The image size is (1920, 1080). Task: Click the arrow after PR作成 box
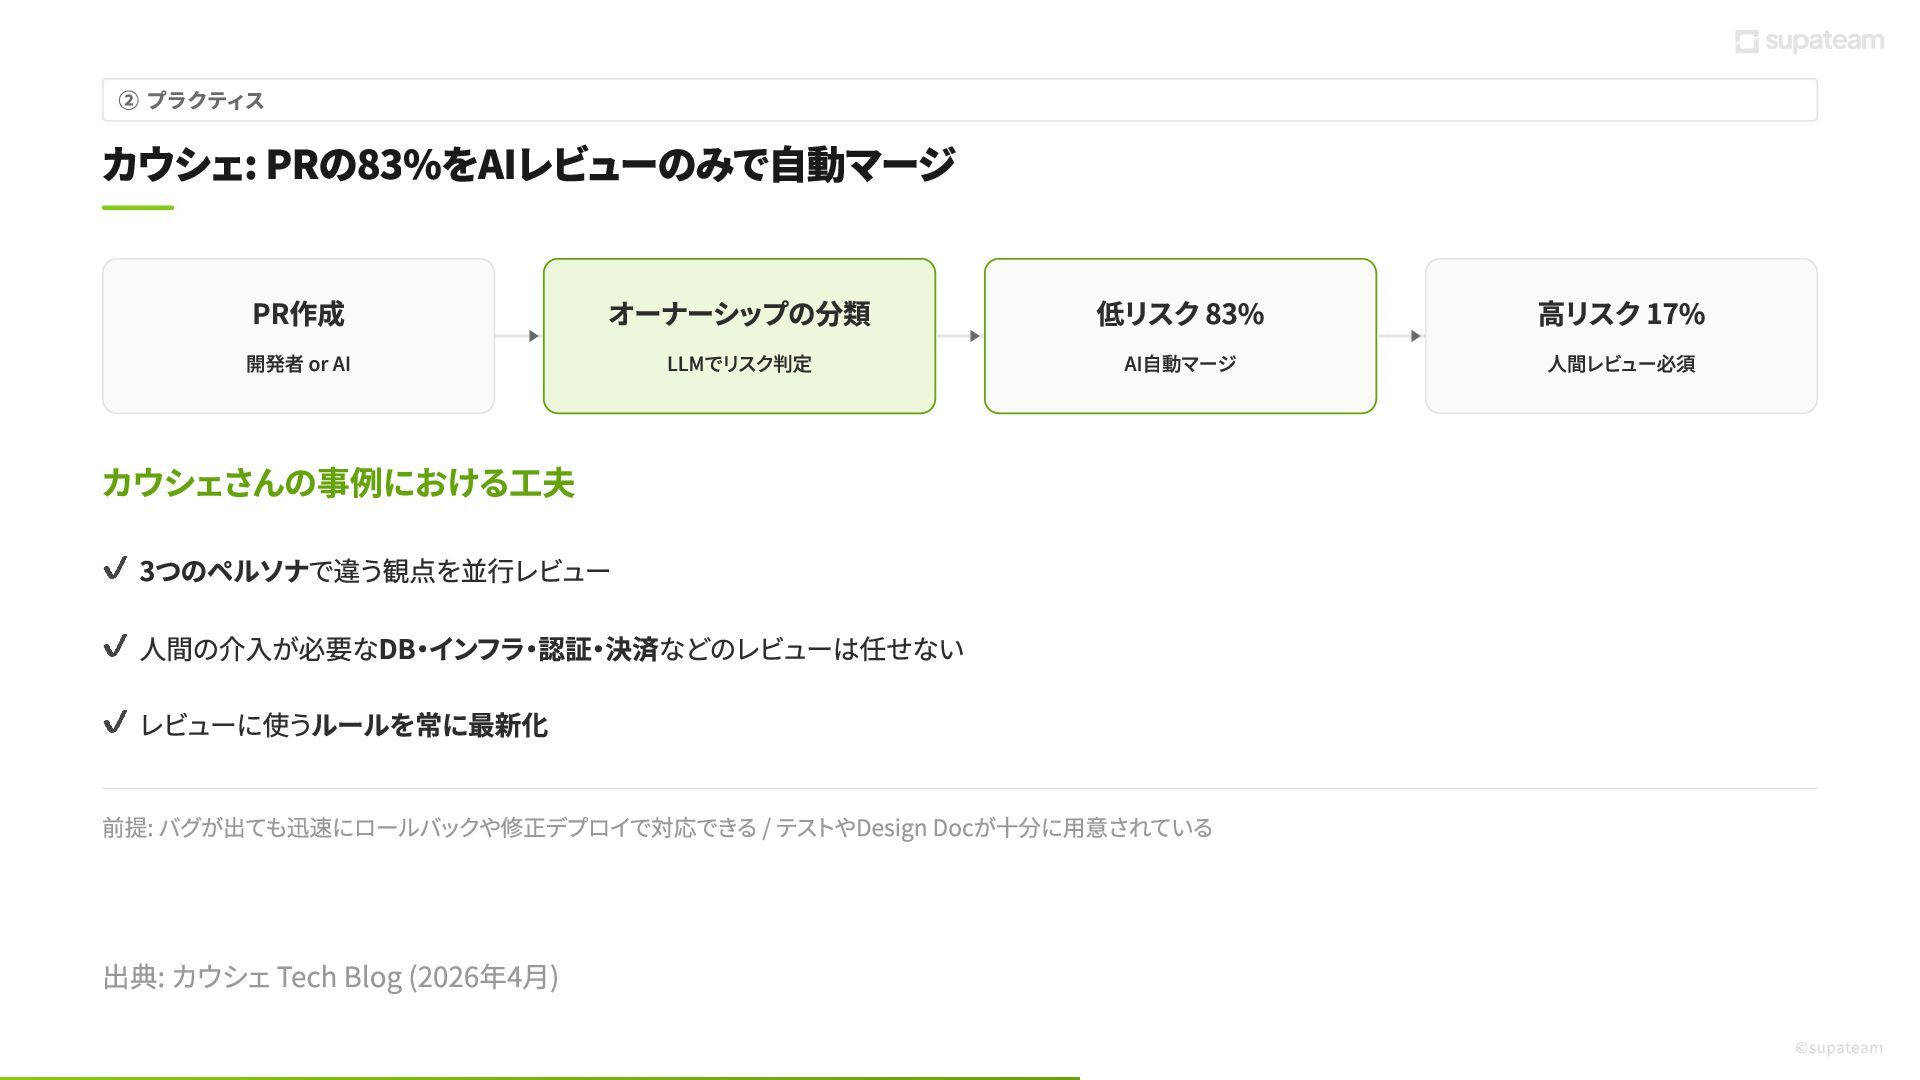point(519,336)
